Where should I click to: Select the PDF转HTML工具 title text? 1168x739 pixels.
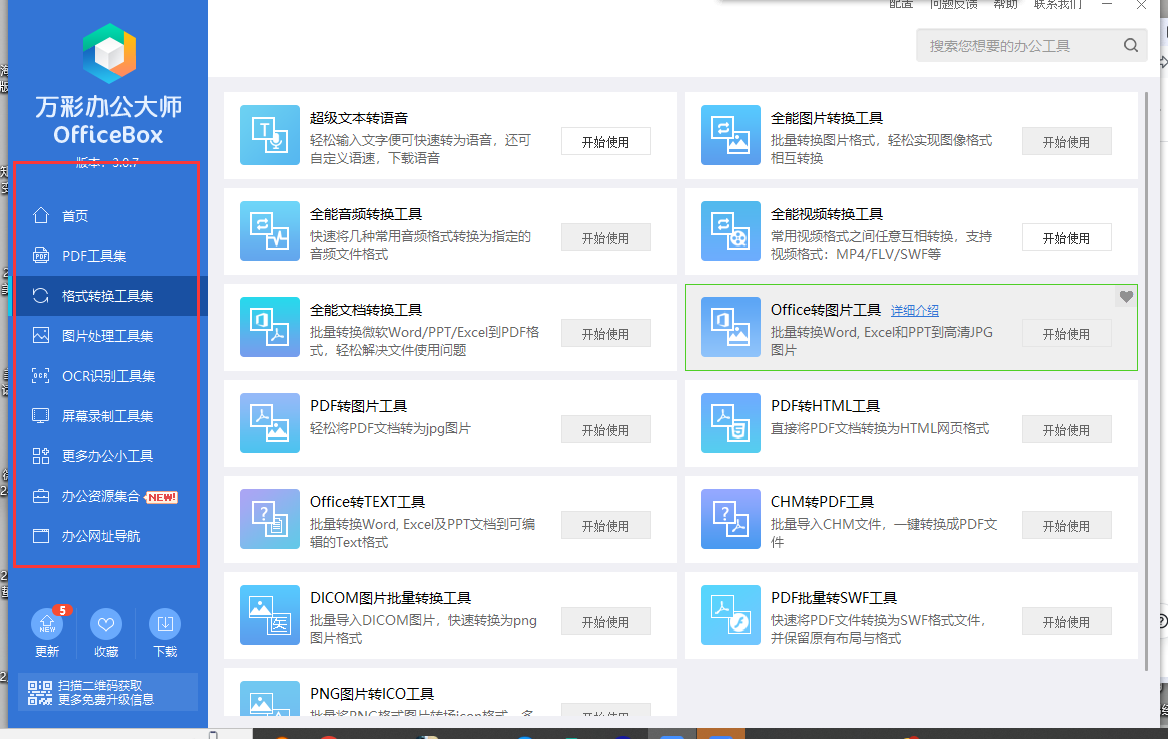tap(825, 406)
